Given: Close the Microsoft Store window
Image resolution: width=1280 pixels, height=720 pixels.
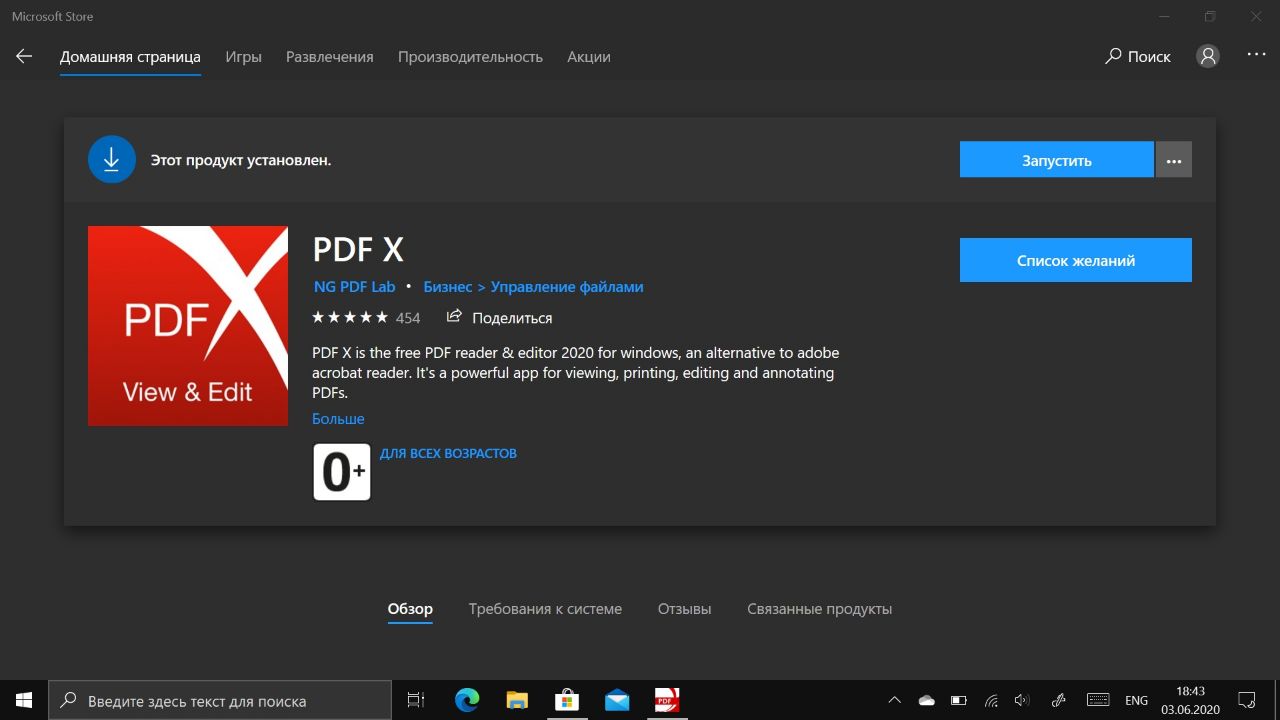Looking at the screenshot, I should pos(1257,16).
